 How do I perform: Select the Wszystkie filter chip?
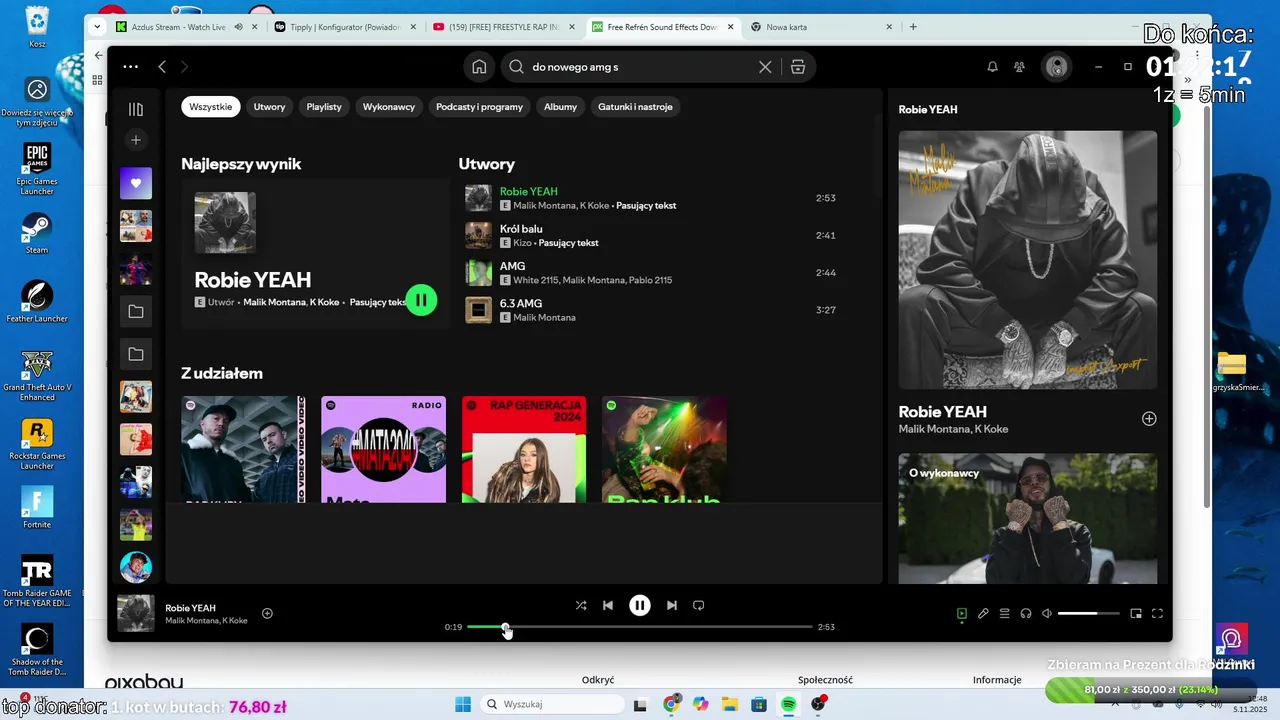click(210, 107)
